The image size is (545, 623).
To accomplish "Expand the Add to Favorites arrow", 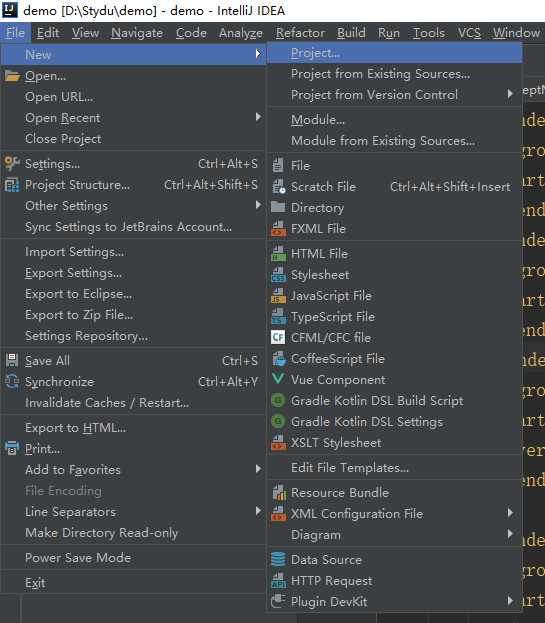I will coord(258,469).
